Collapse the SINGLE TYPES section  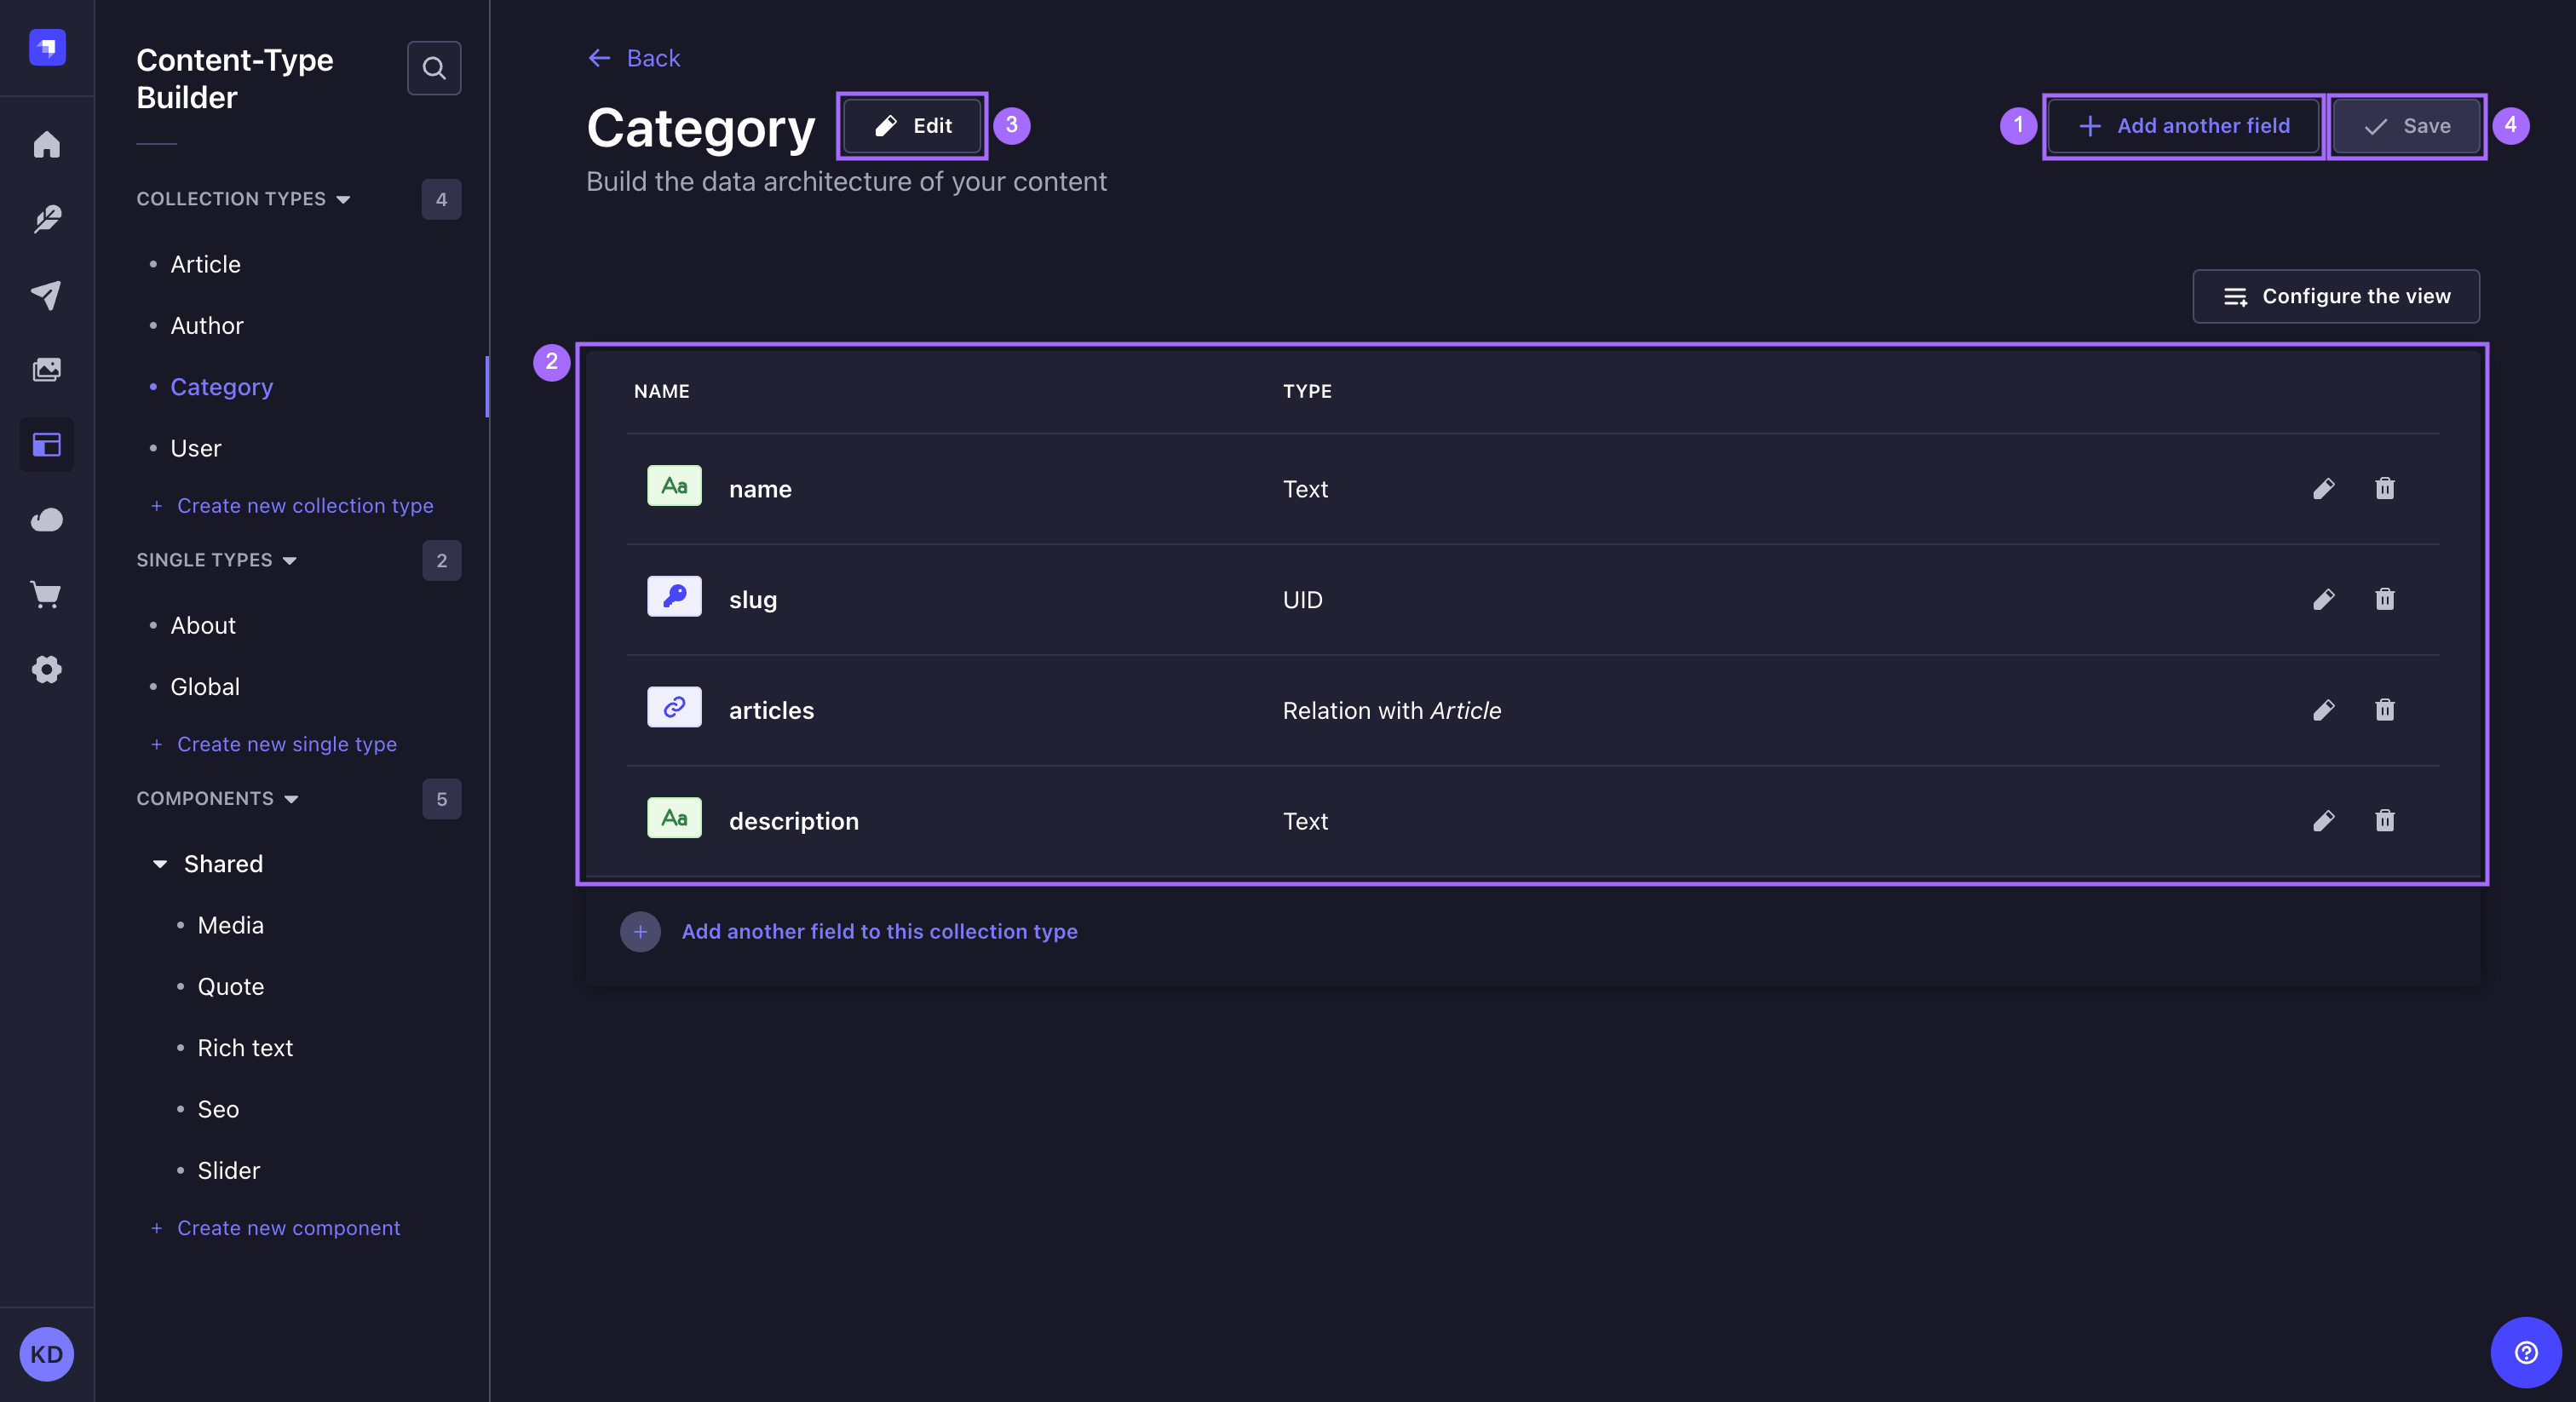point(290,560)
